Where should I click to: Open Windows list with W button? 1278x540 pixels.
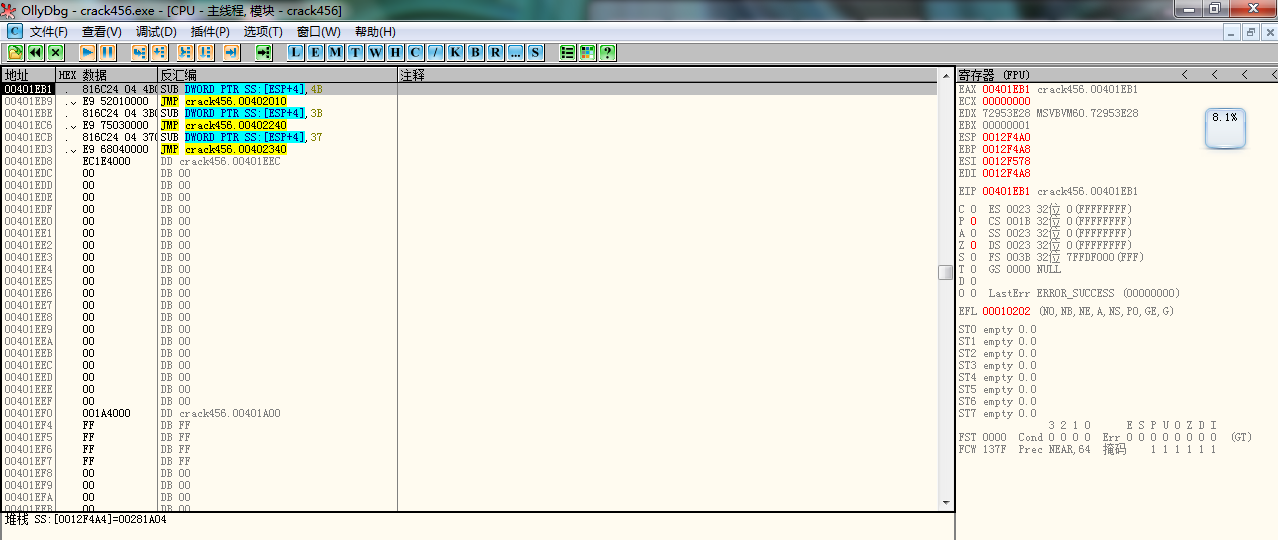coord(376,52)
